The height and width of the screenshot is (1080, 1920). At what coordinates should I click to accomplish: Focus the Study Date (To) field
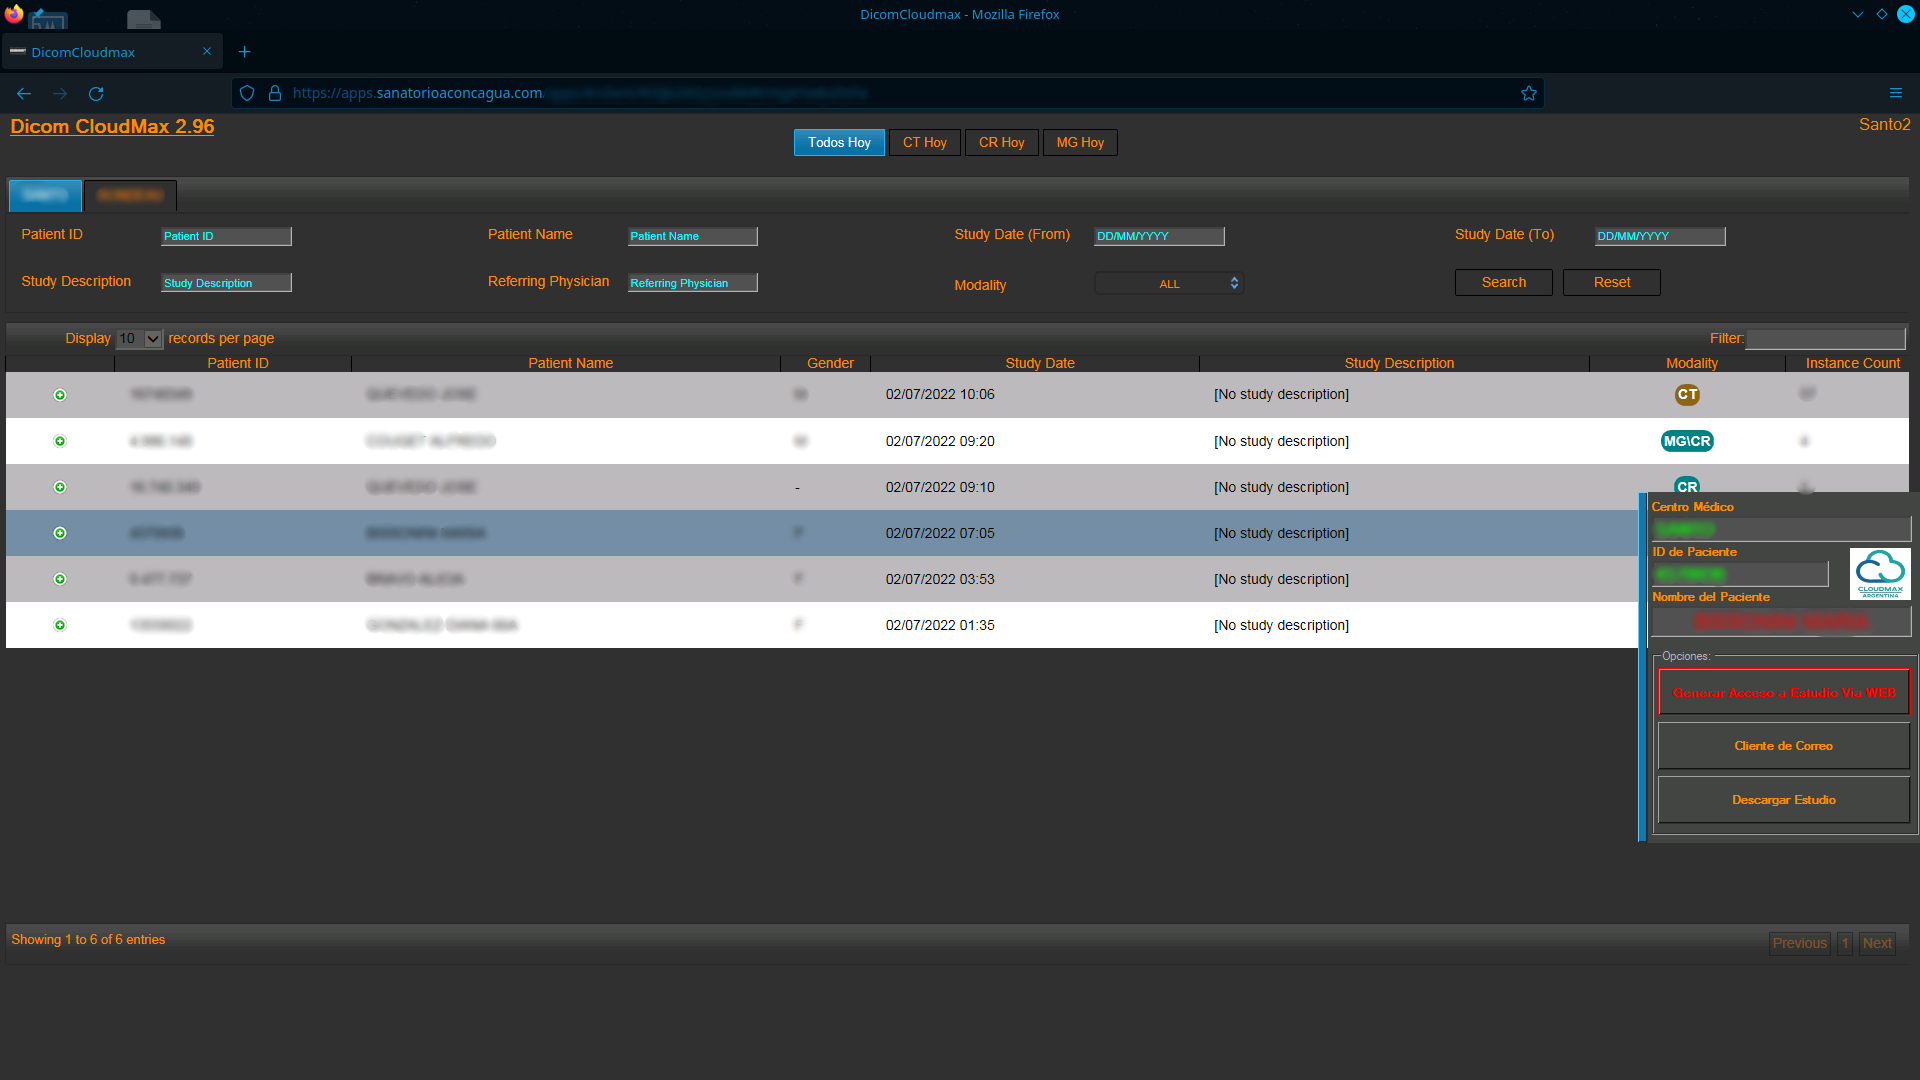pos(1660,236)
